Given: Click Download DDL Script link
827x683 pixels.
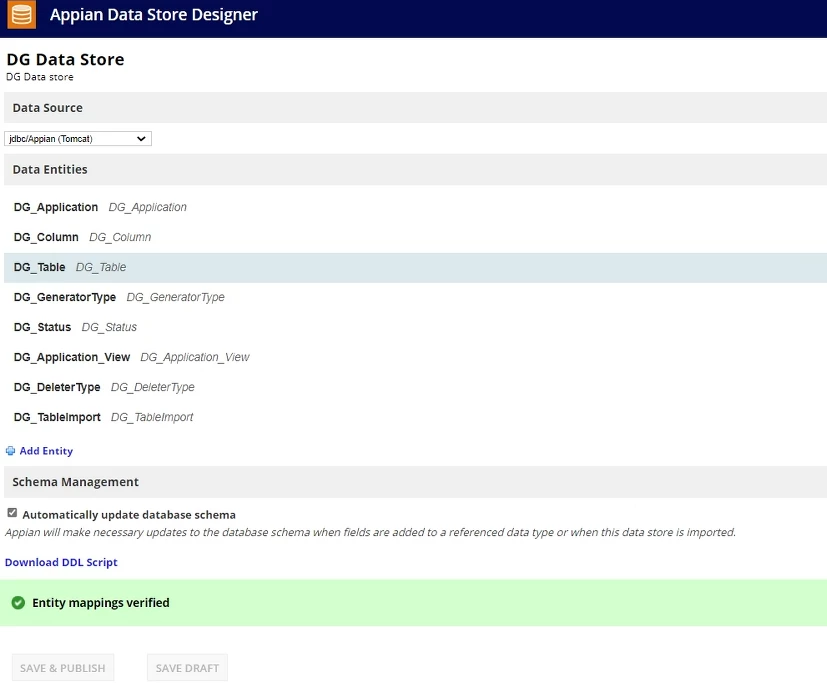Looking at the screenshot, I should click(61, 562).
